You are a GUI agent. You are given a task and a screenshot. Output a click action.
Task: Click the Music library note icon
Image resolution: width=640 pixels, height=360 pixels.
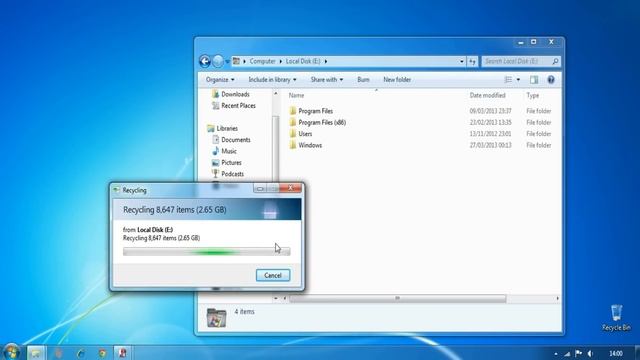tap(215, 151)
